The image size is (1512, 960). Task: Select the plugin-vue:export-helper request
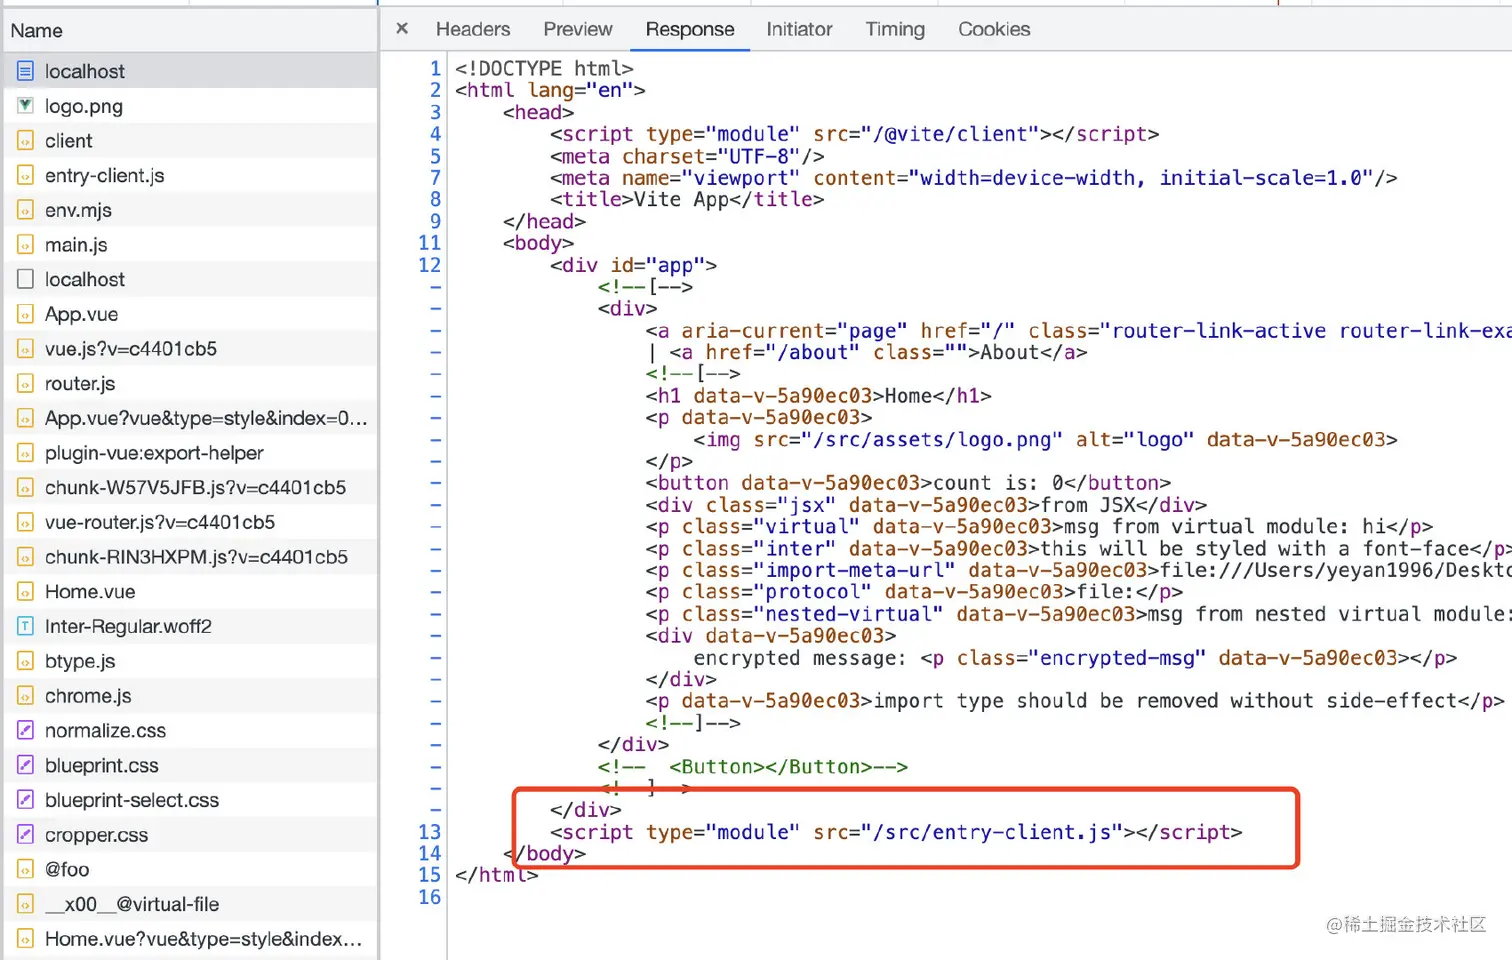(189, 453)
